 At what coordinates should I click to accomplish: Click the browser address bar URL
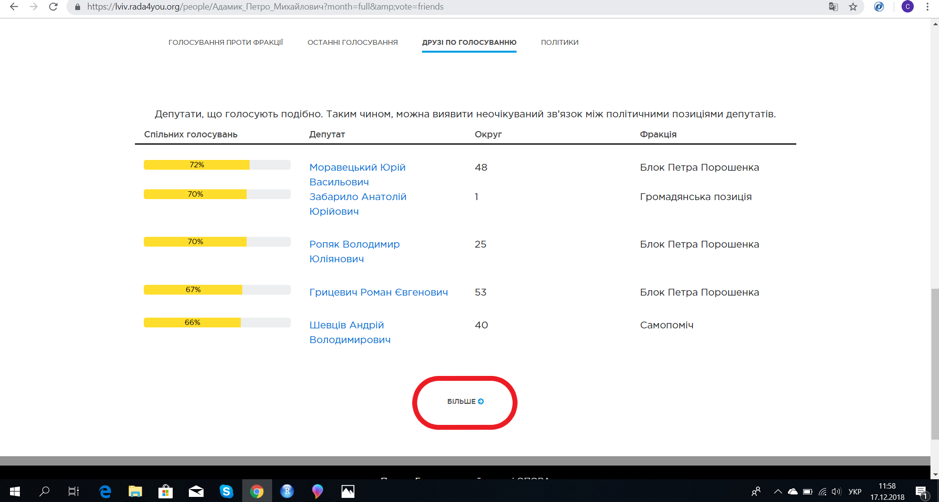click(x=265, y=7)
